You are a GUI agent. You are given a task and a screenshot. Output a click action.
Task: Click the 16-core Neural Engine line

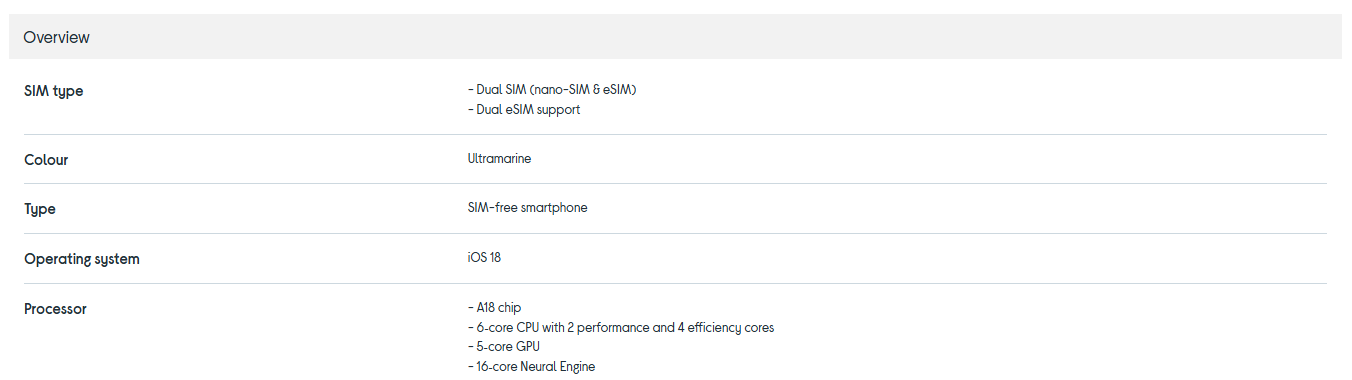coord(531,367)
